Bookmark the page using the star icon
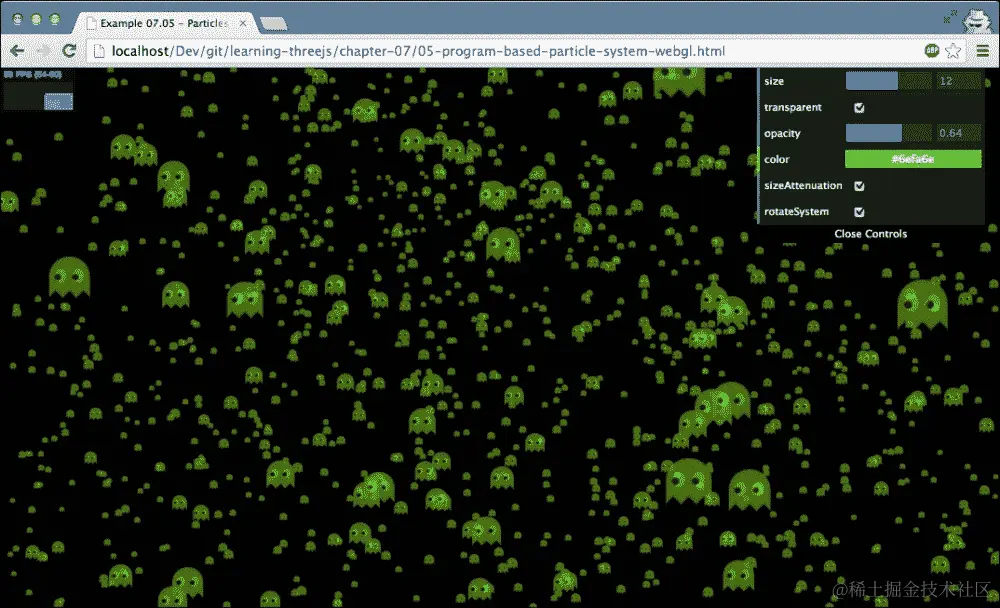The height and width of the screenshot is (608, 1000). (953, 50)
